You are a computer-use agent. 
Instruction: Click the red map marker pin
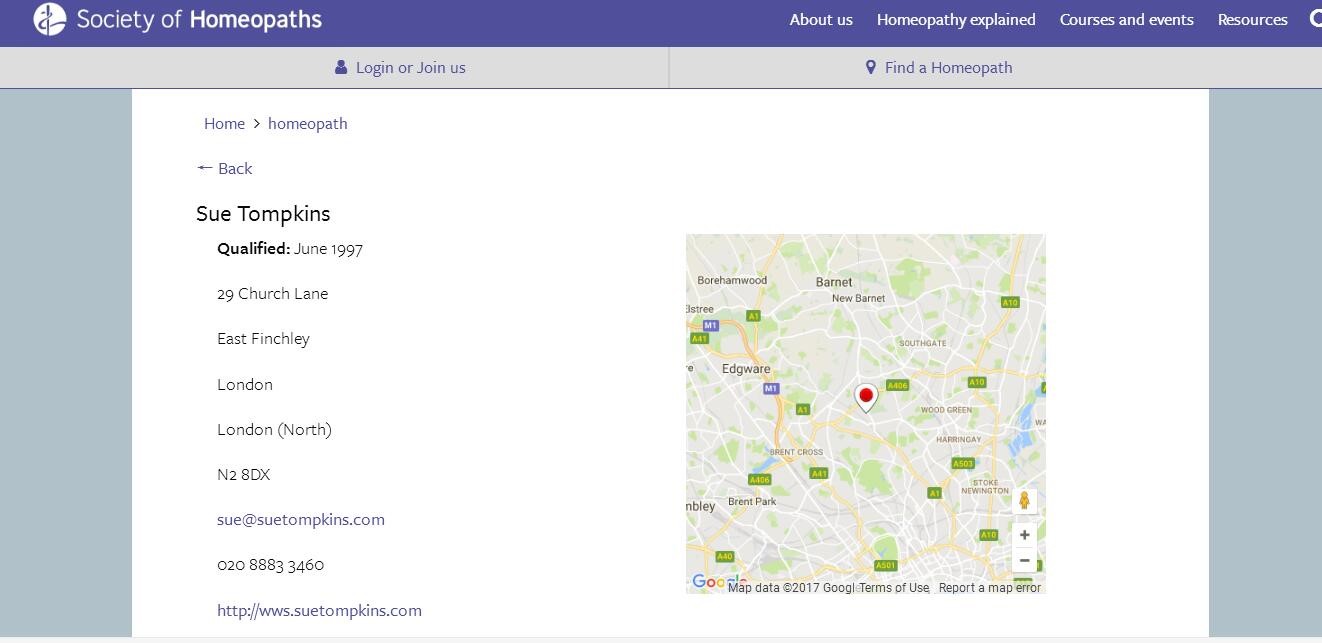pyautogui.click(x=866, y=396)
